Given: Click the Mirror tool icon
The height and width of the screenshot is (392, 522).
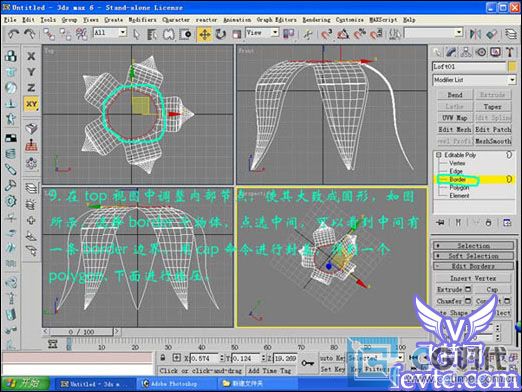Looking at the screenshot, I should click(475, 34).
